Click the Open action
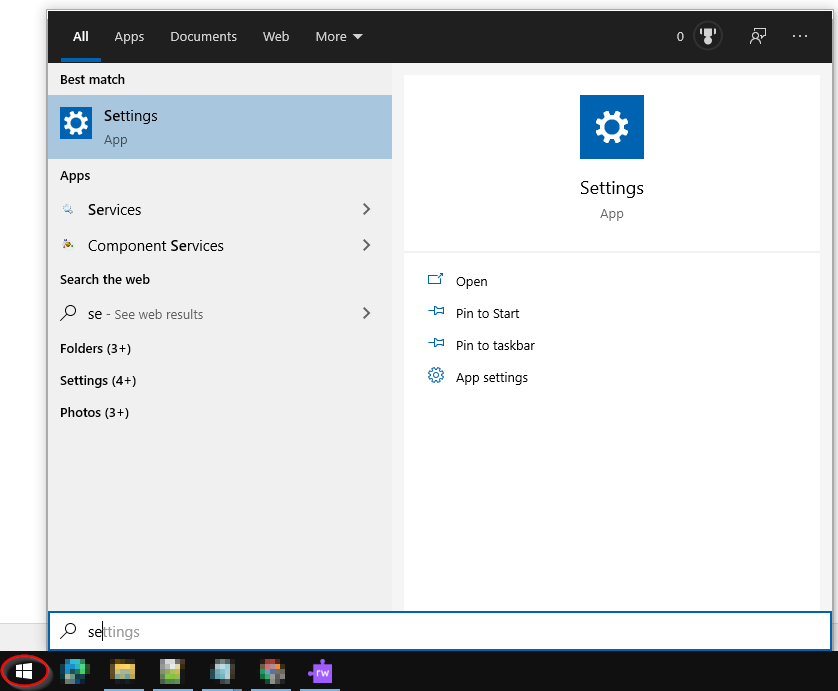 pos(471,281)
